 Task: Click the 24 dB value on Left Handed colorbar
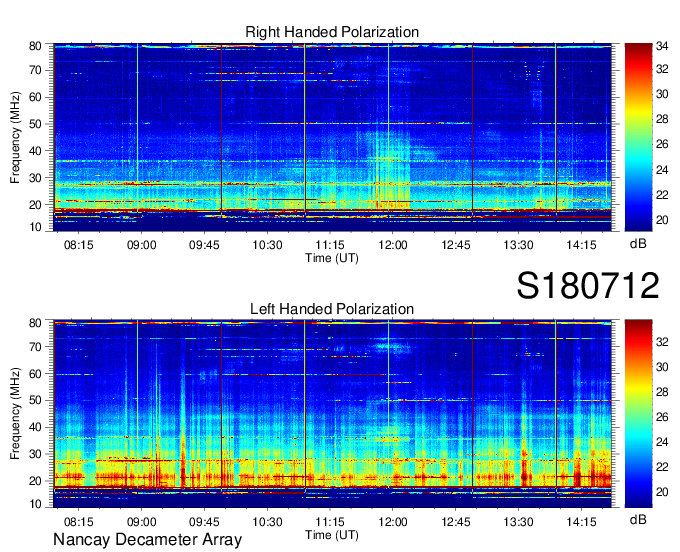coord(662,442)
